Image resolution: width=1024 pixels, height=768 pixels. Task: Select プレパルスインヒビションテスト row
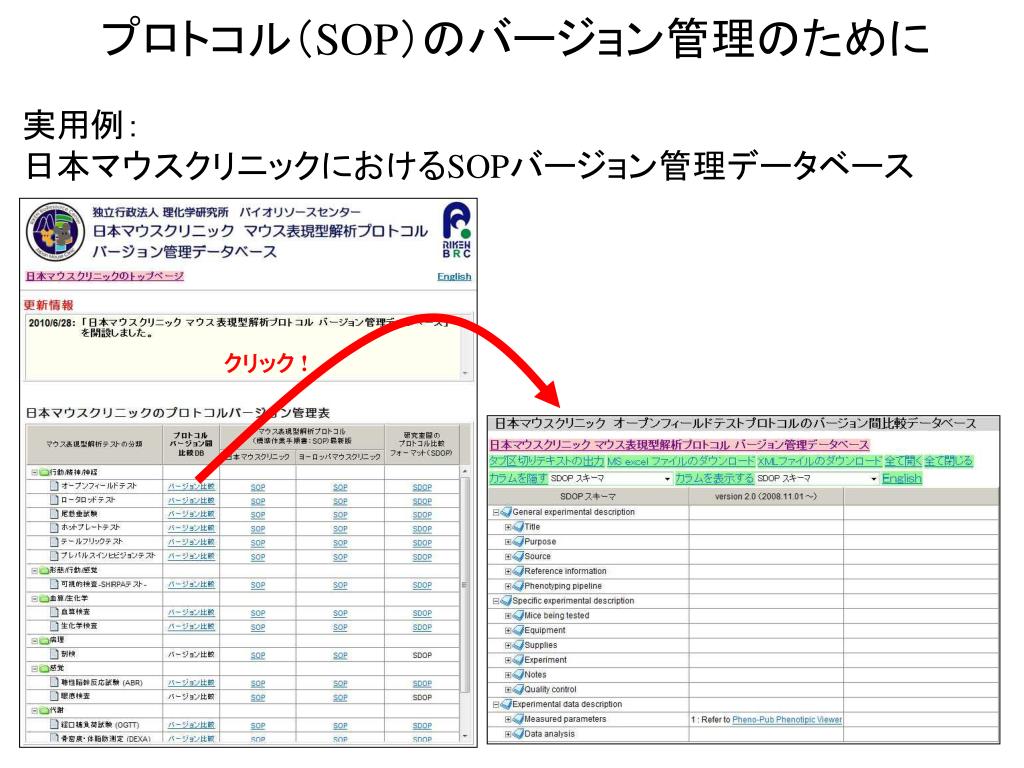[x=243, y=556]
